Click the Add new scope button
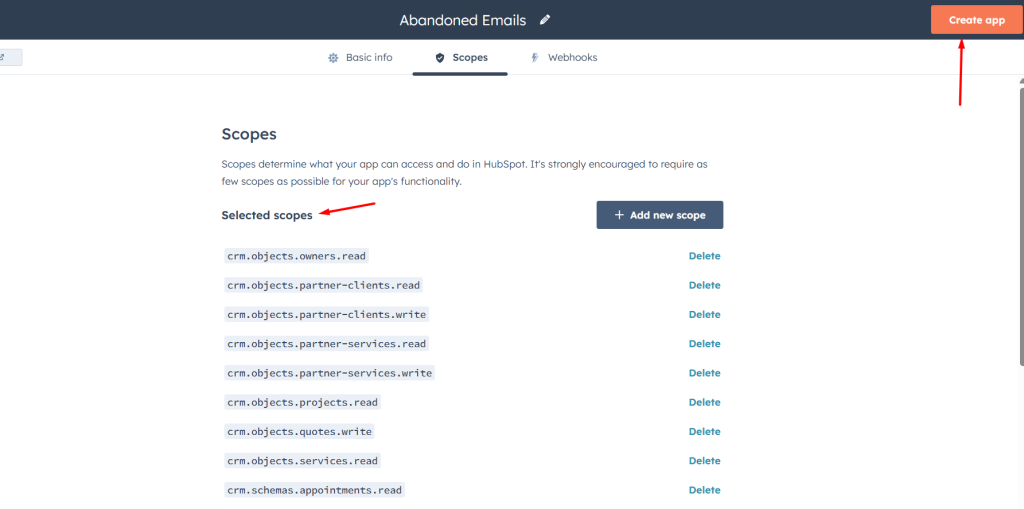This screenshot has width=1024, height=509. 660,215
